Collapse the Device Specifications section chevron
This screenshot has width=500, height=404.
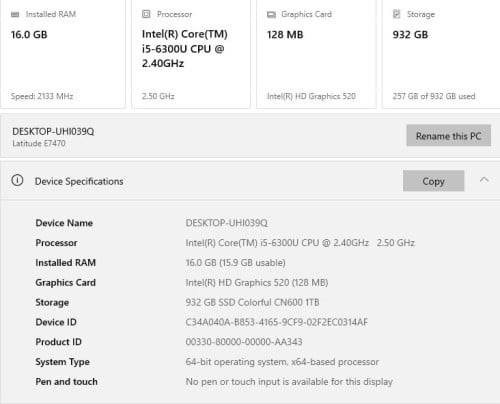point(484,180)
